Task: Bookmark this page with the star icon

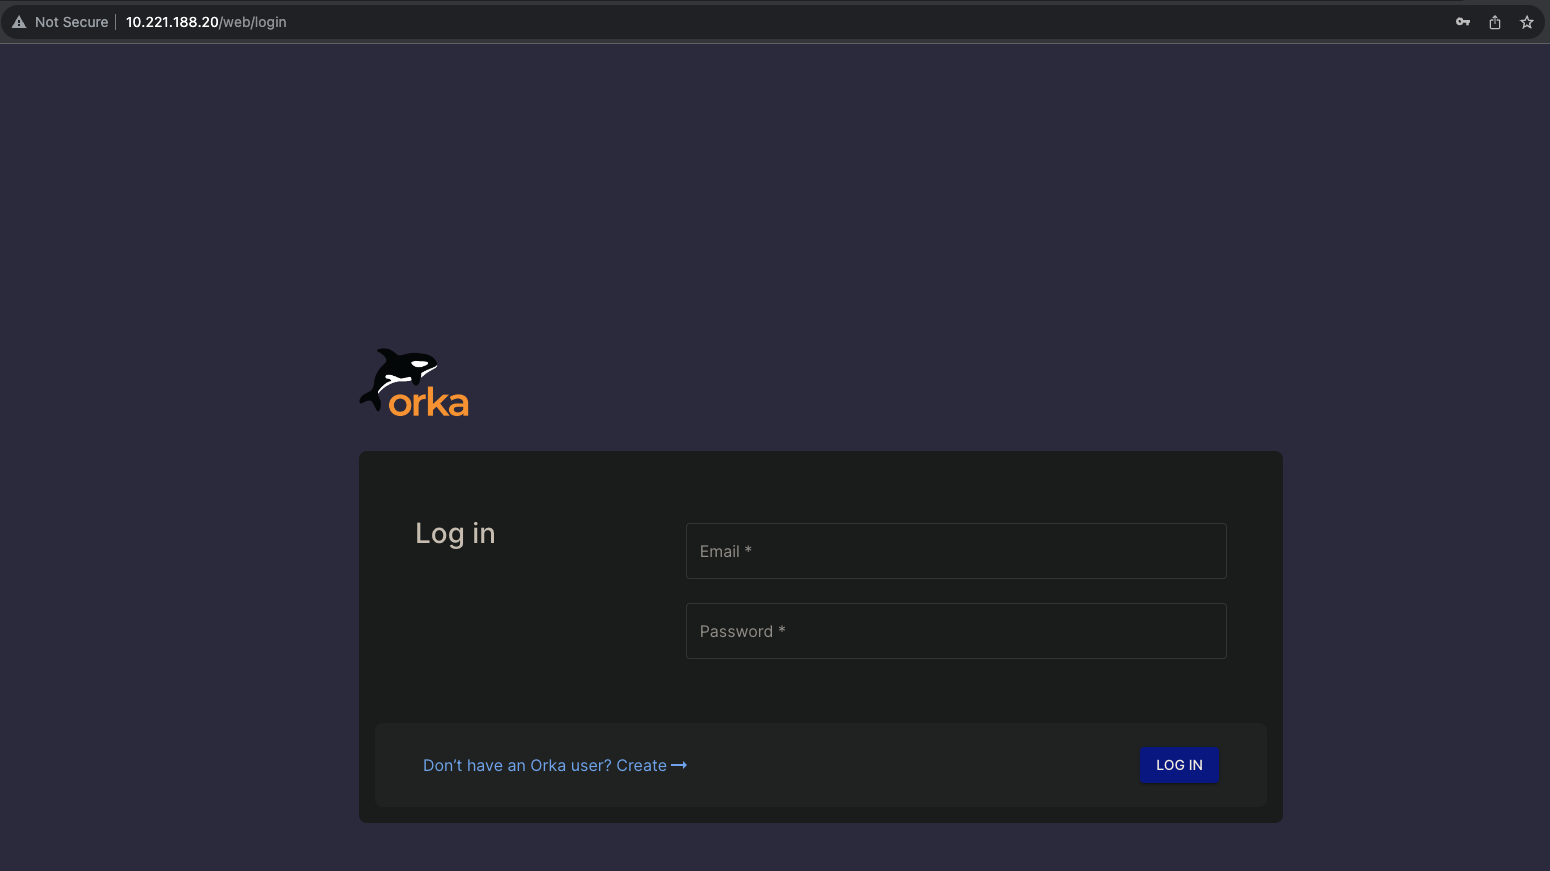Action: click(x=1527, y=22)
